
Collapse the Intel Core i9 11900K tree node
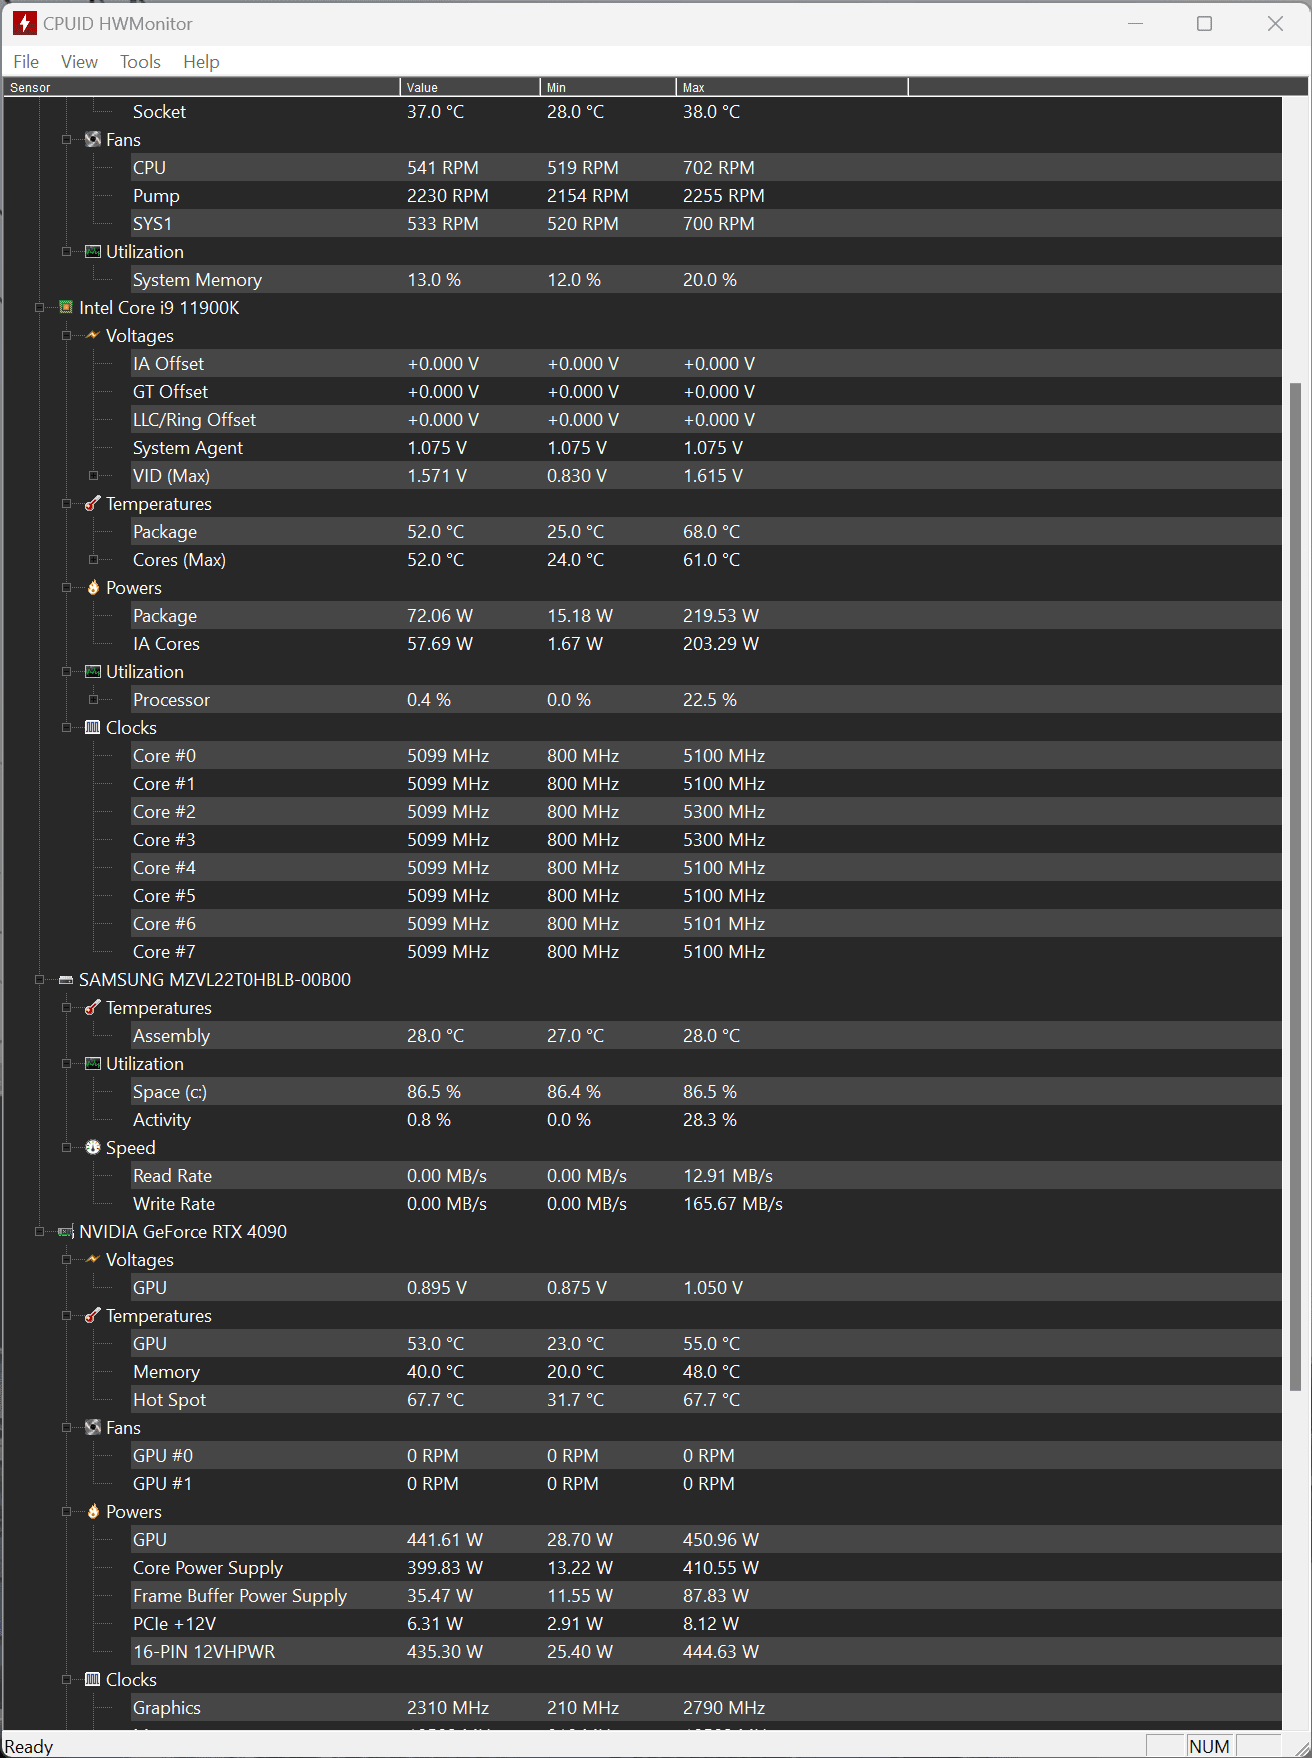[40, 308]
